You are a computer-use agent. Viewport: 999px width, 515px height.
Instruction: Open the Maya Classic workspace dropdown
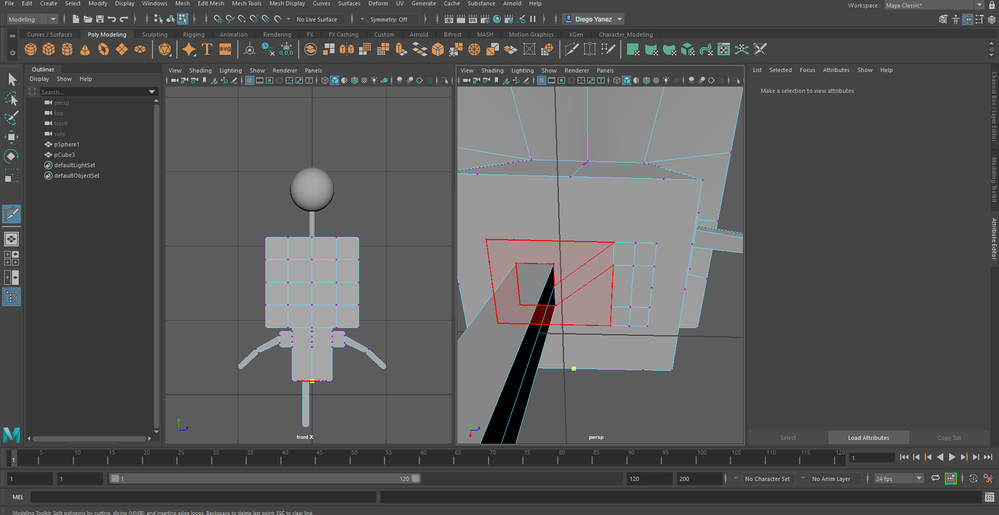coord(930,5)
